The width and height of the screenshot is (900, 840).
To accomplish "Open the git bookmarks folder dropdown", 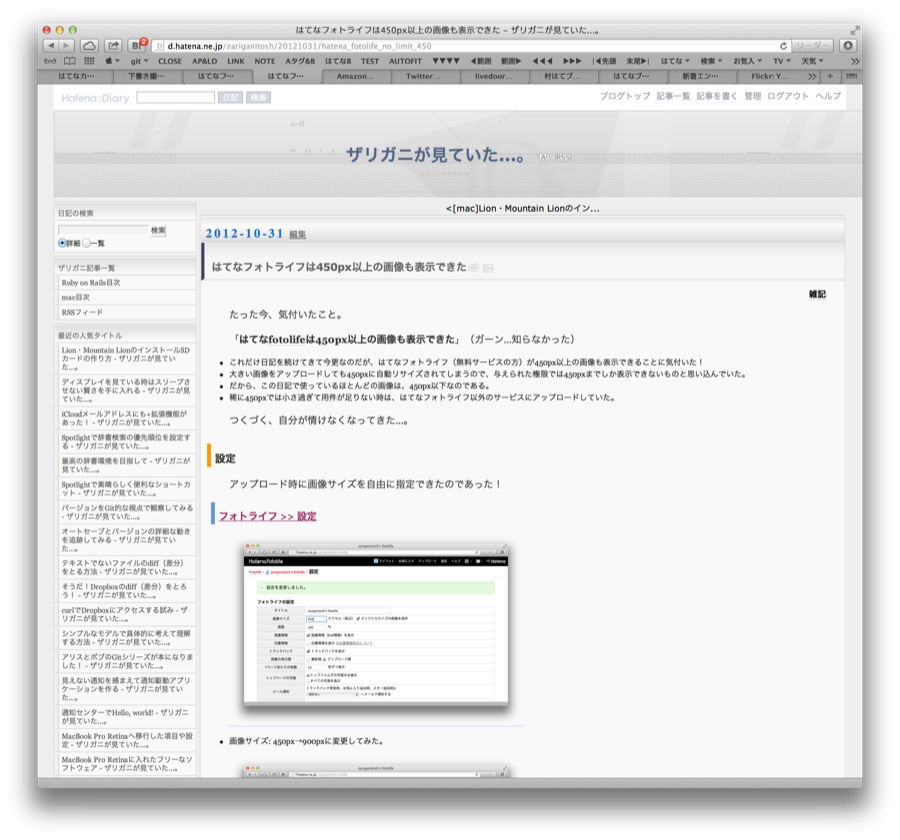I will point(139,61).
